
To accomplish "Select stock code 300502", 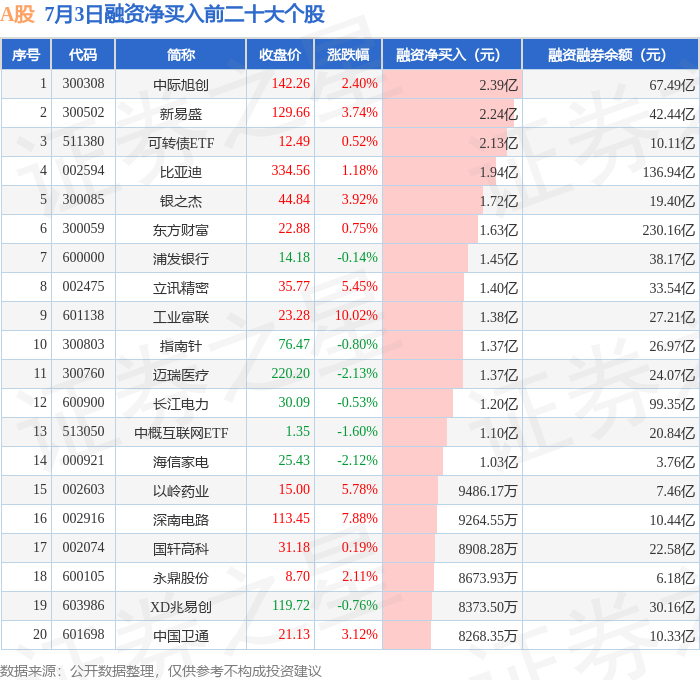I will [x=83, y=112].
